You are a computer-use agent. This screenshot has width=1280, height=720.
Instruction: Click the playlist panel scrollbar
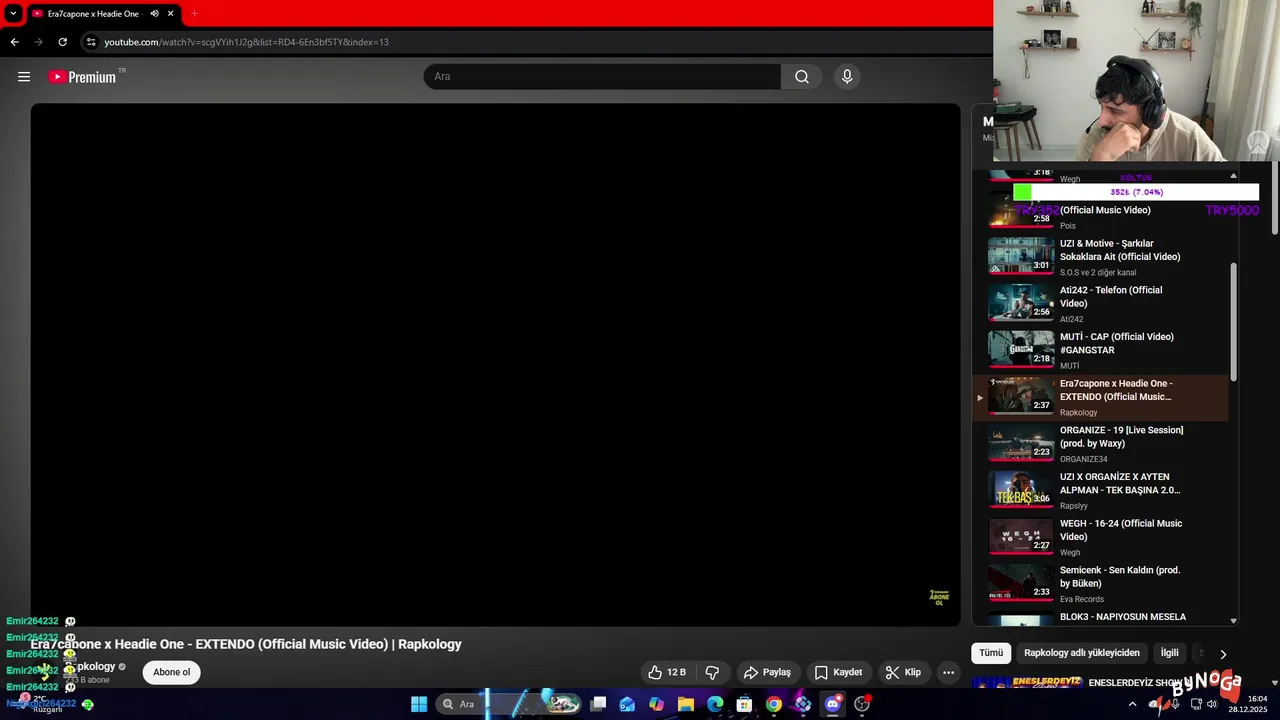1233,321
